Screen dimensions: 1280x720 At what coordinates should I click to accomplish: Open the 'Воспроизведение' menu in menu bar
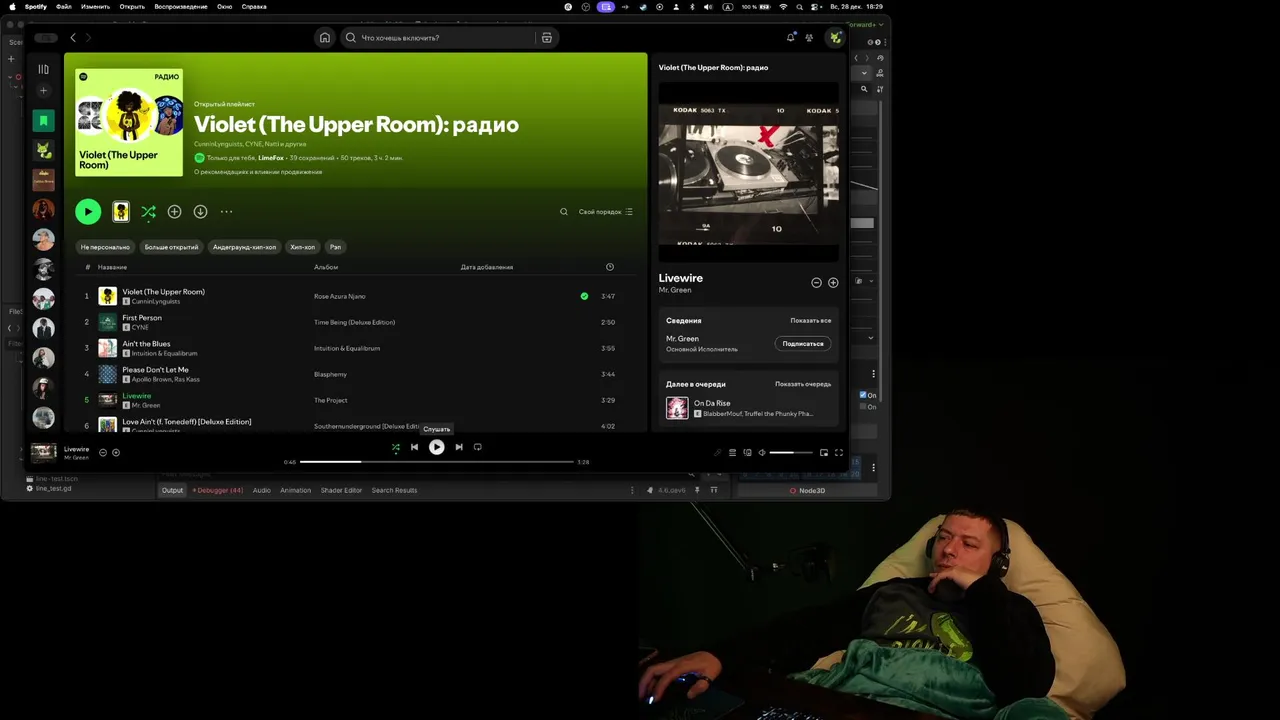tap(181, 7)
